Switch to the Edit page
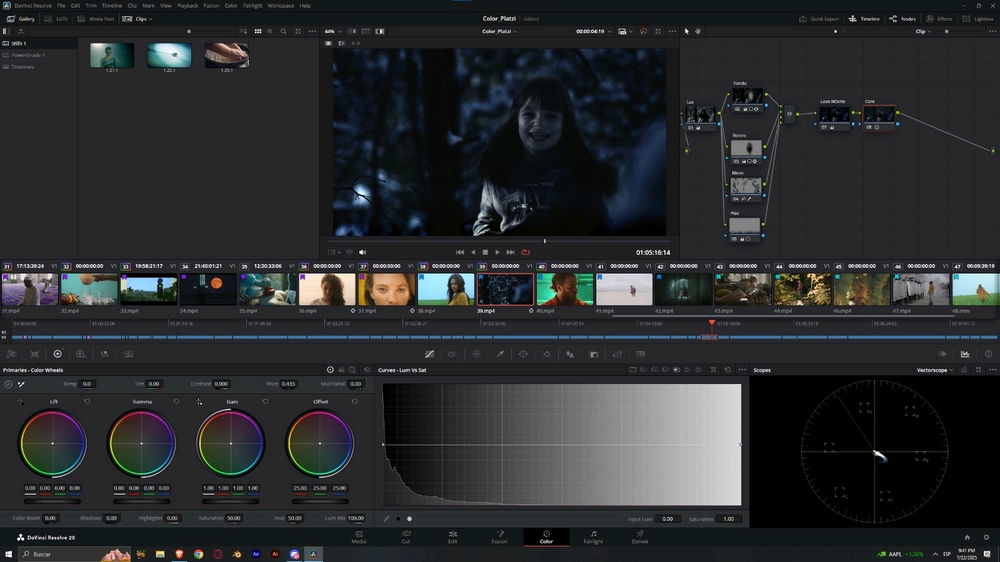Image resolution: width=1000 pixels, height=562 pixels. (453, 537)
